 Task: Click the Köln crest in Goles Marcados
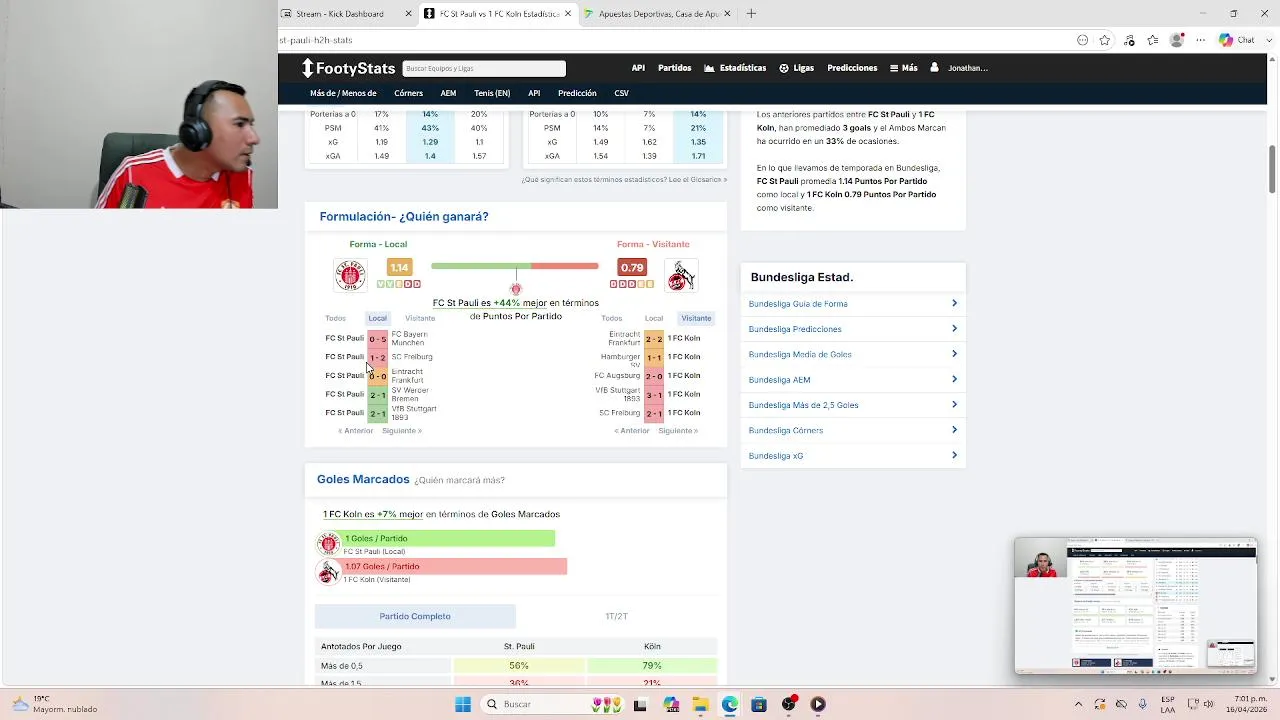pos(329,572)
